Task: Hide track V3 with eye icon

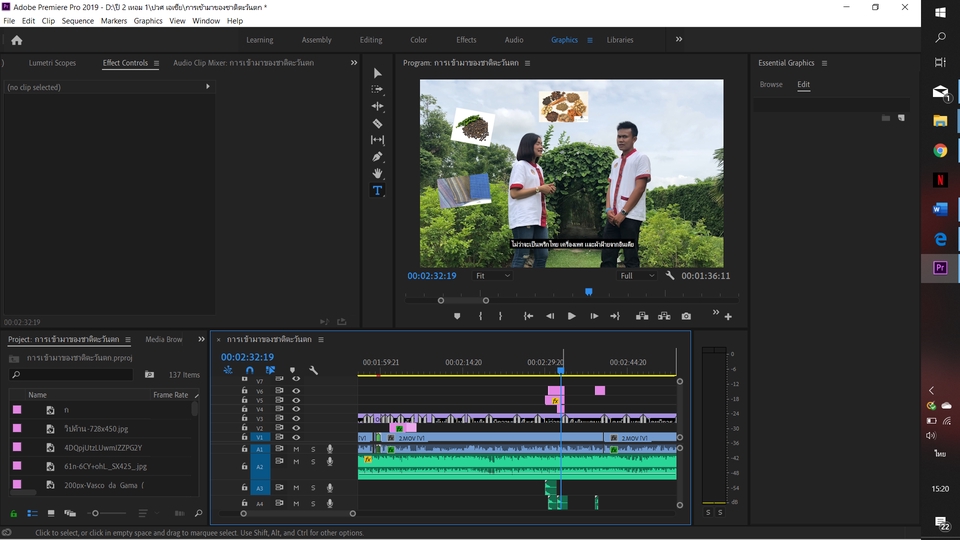Action: click(x=296, y=418)
